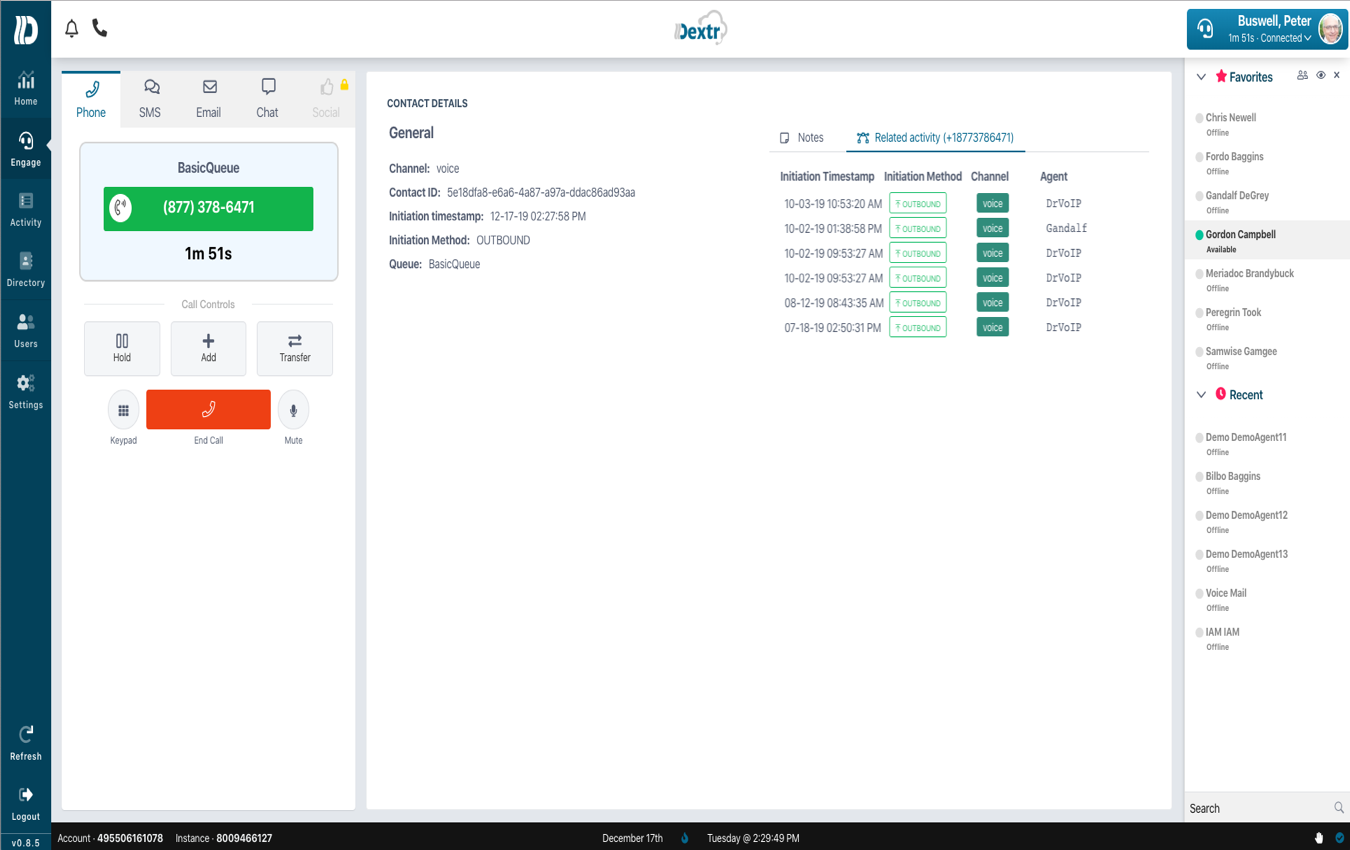The height and width of the screenshot is (850, 1350).
Task: Click the Contact ID value 5e18dfa8-e6a6-4a87-a97a-ddac86ad93aa
Action: point(541,192)
